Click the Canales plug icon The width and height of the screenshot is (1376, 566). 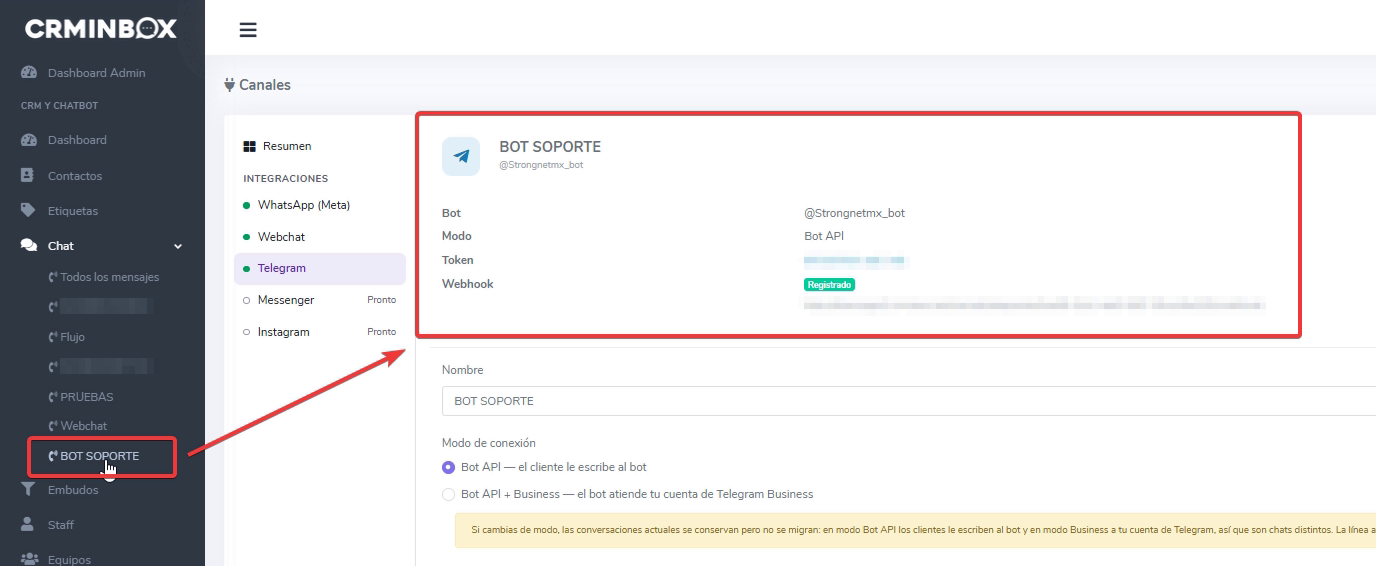coord(230,85)
